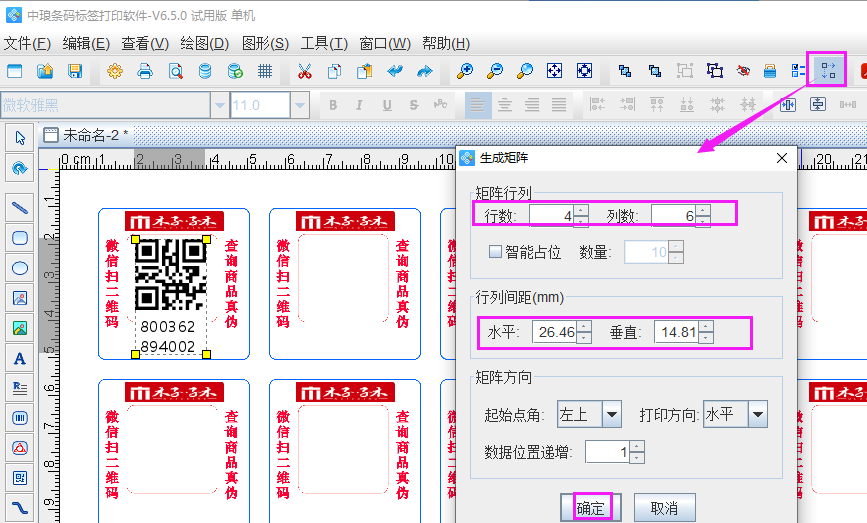Screen dimensions: 867x523
Task: Open the 绘图(D) menu
Action: [205, 43]
